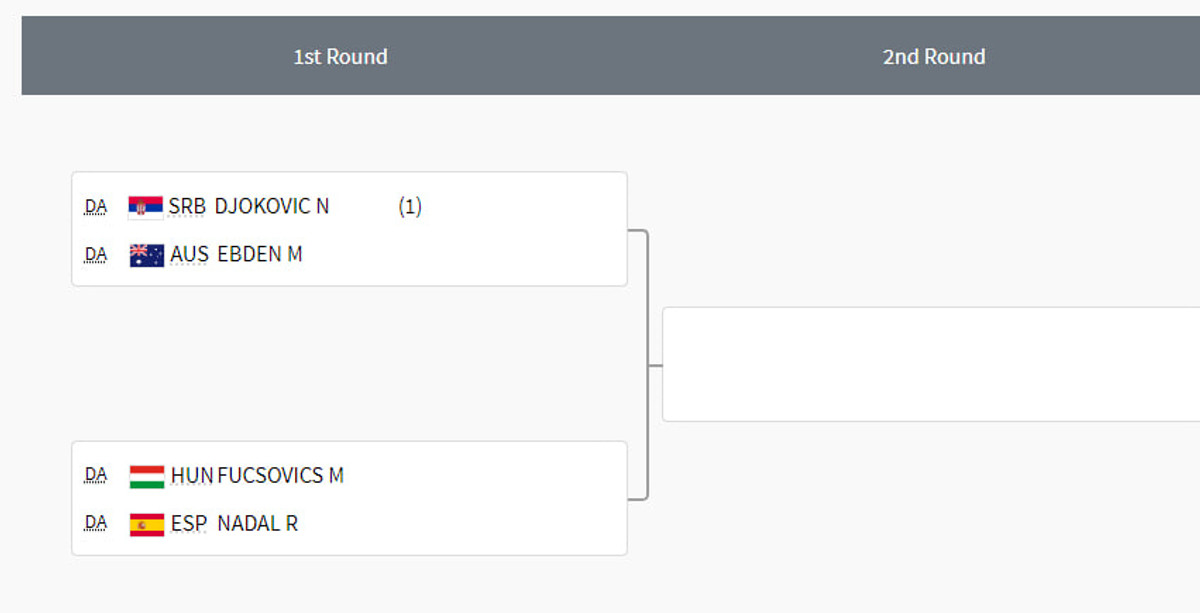Click the AUS country code
Image resolution: width=1200 pixels, height=613 pixels.
click(189, 255)
